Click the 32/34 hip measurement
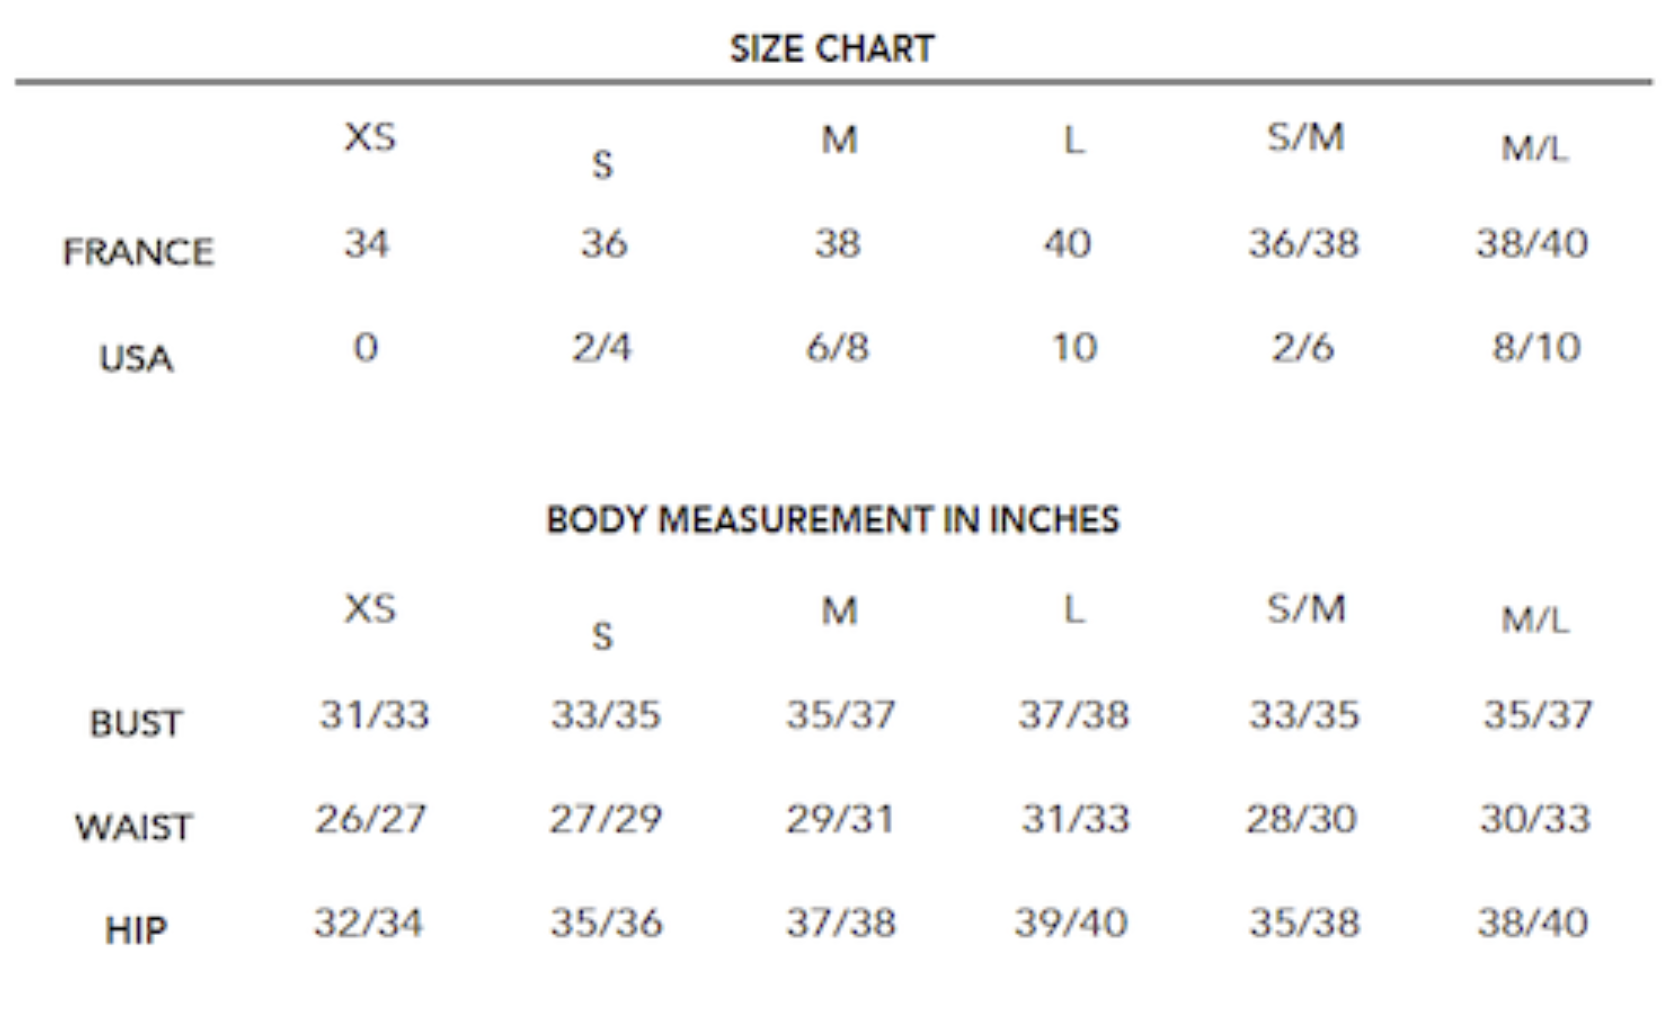 pos(369,922)
